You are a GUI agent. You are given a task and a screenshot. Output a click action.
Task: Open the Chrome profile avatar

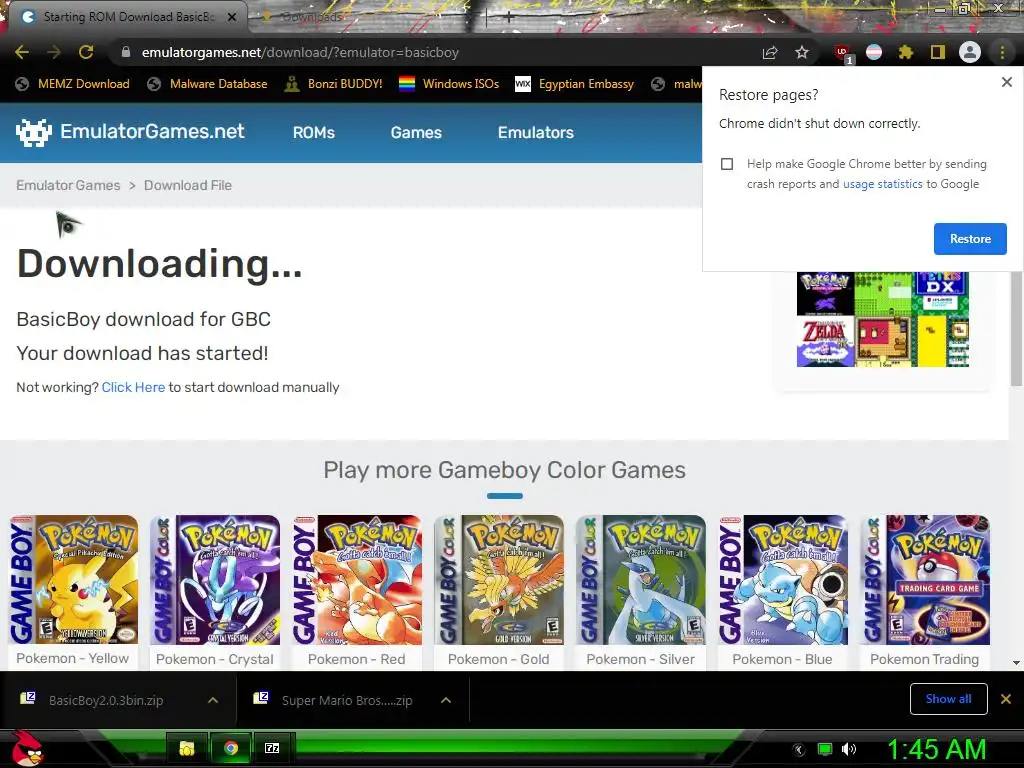coord(970,52)
